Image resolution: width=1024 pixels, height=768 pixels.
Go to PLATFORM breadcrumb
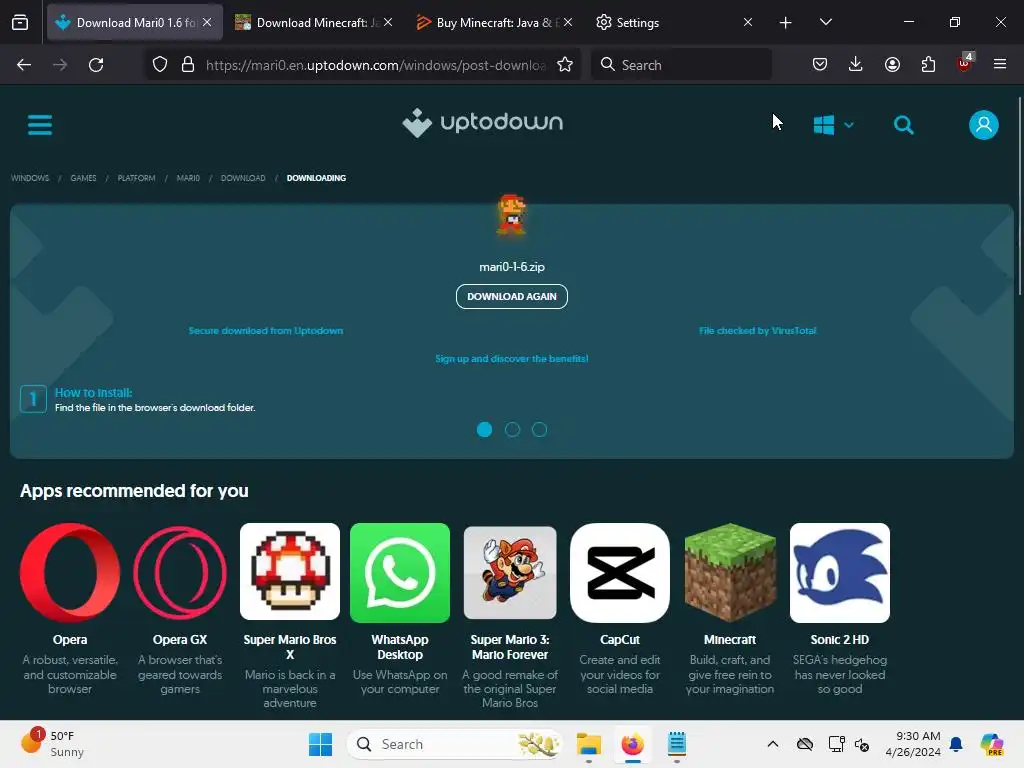pyautogui.click(x=136, y=178)
